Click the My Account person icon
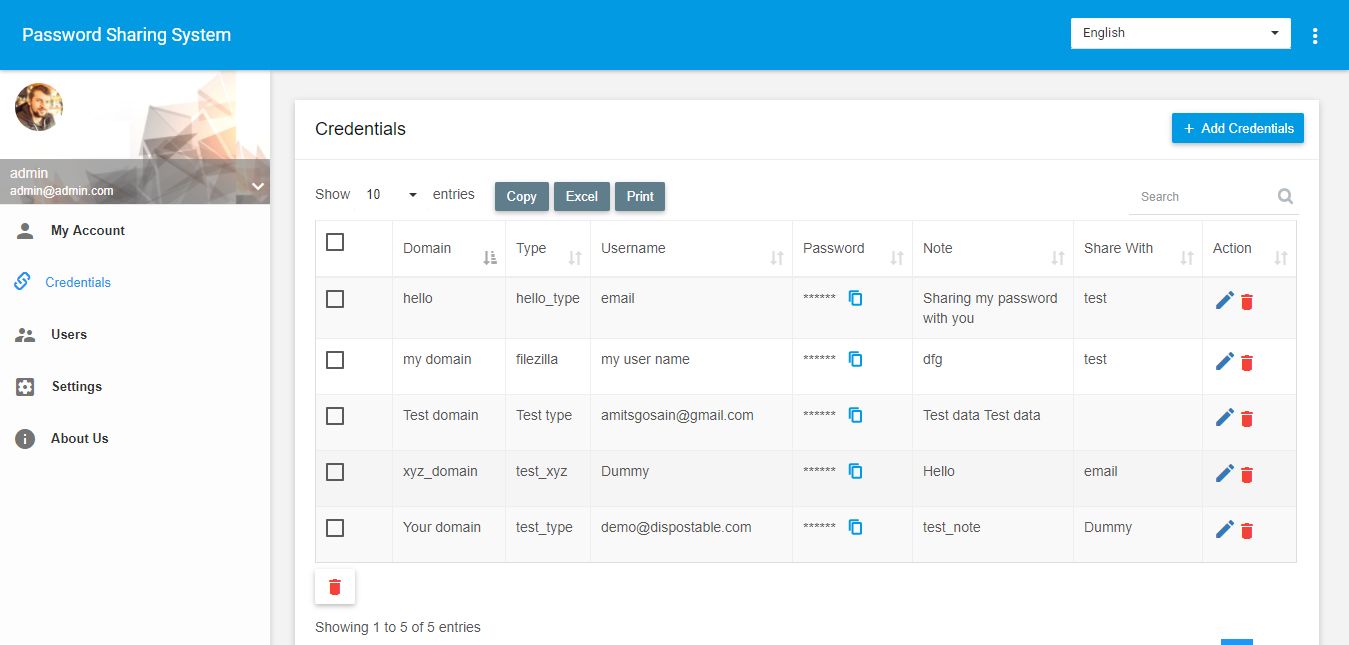 click(25, 231)
